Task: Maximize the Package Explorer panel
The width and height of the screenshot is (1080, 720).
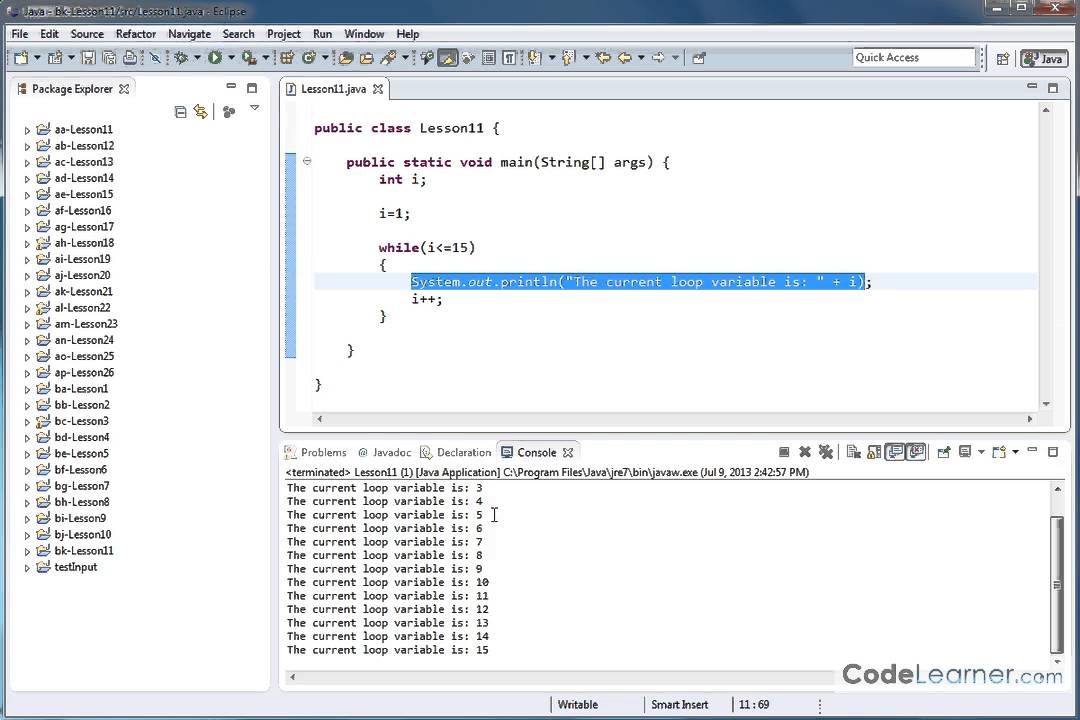Action: (x=252, y=88)
